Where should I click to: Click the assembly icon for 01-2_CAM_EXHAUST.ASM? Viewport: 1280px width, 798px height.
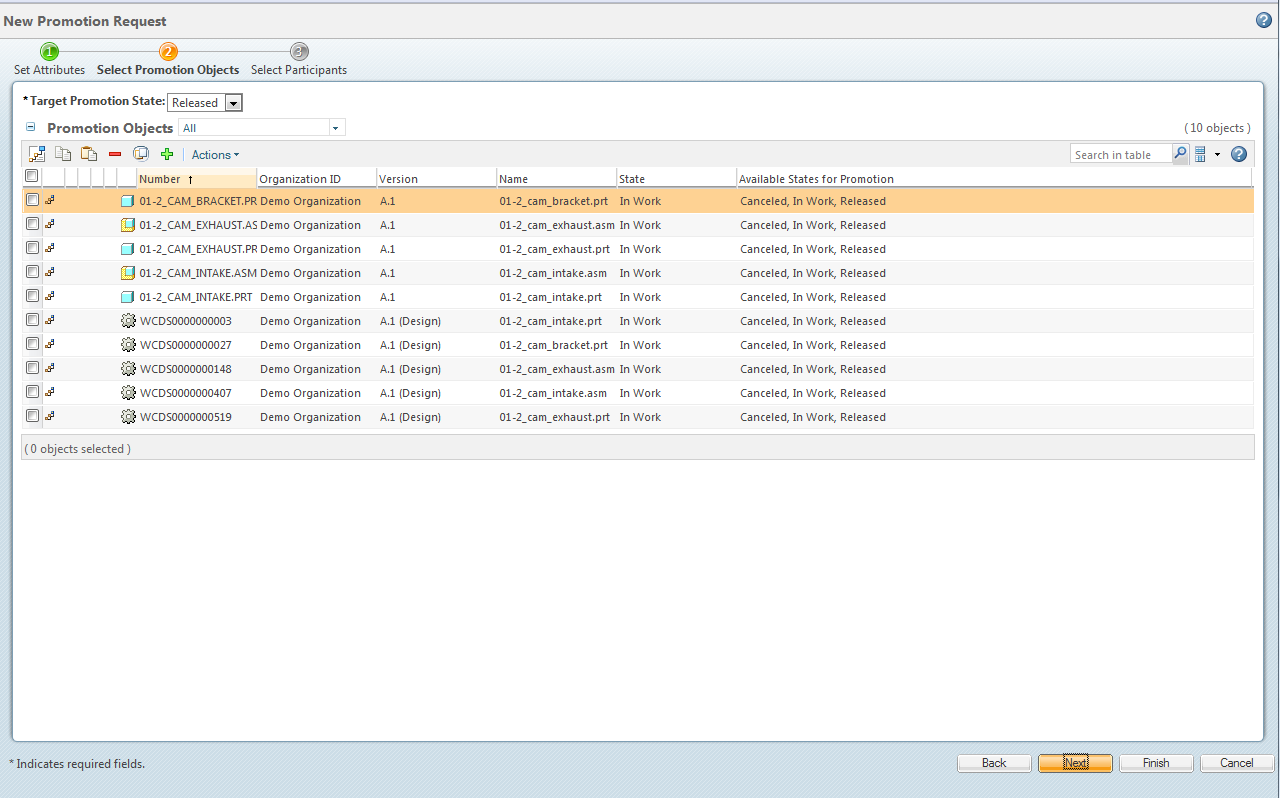(127, 225)
